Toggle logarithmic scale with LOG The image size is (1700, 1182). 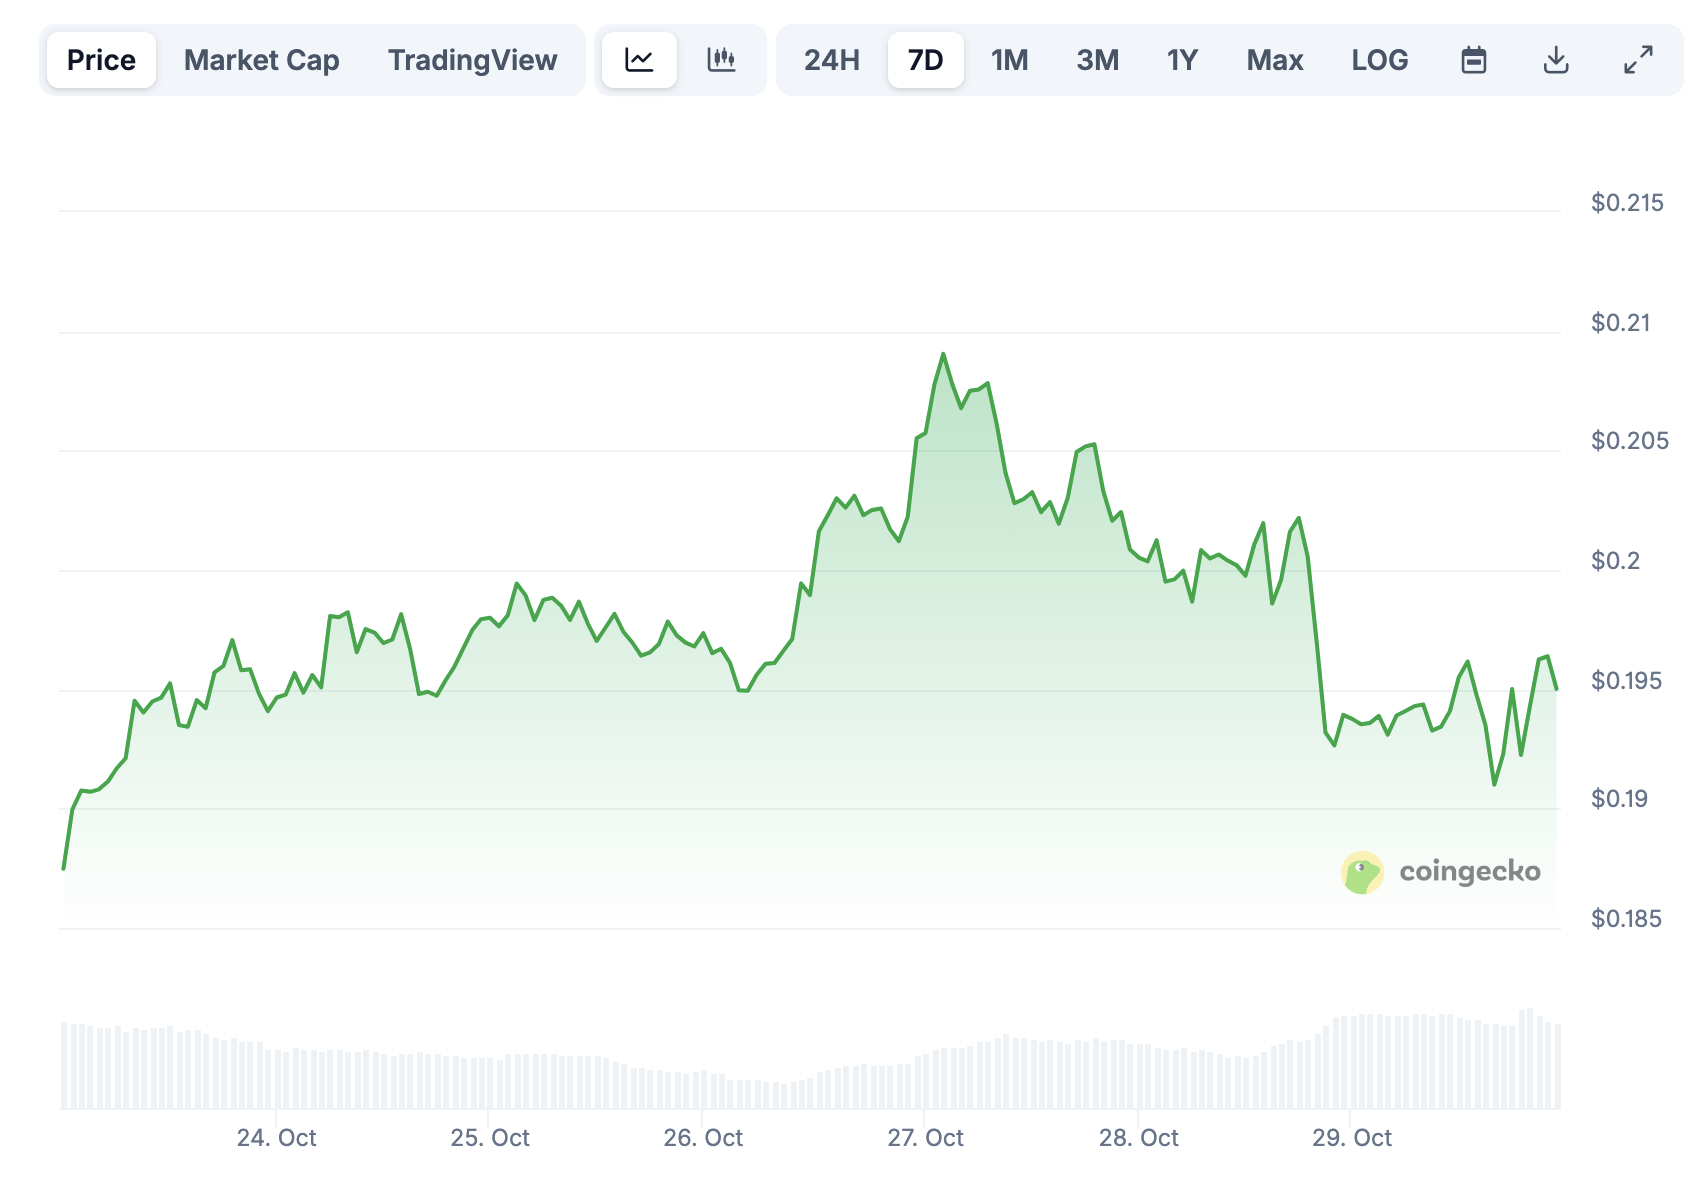(x=1380, y=60)
